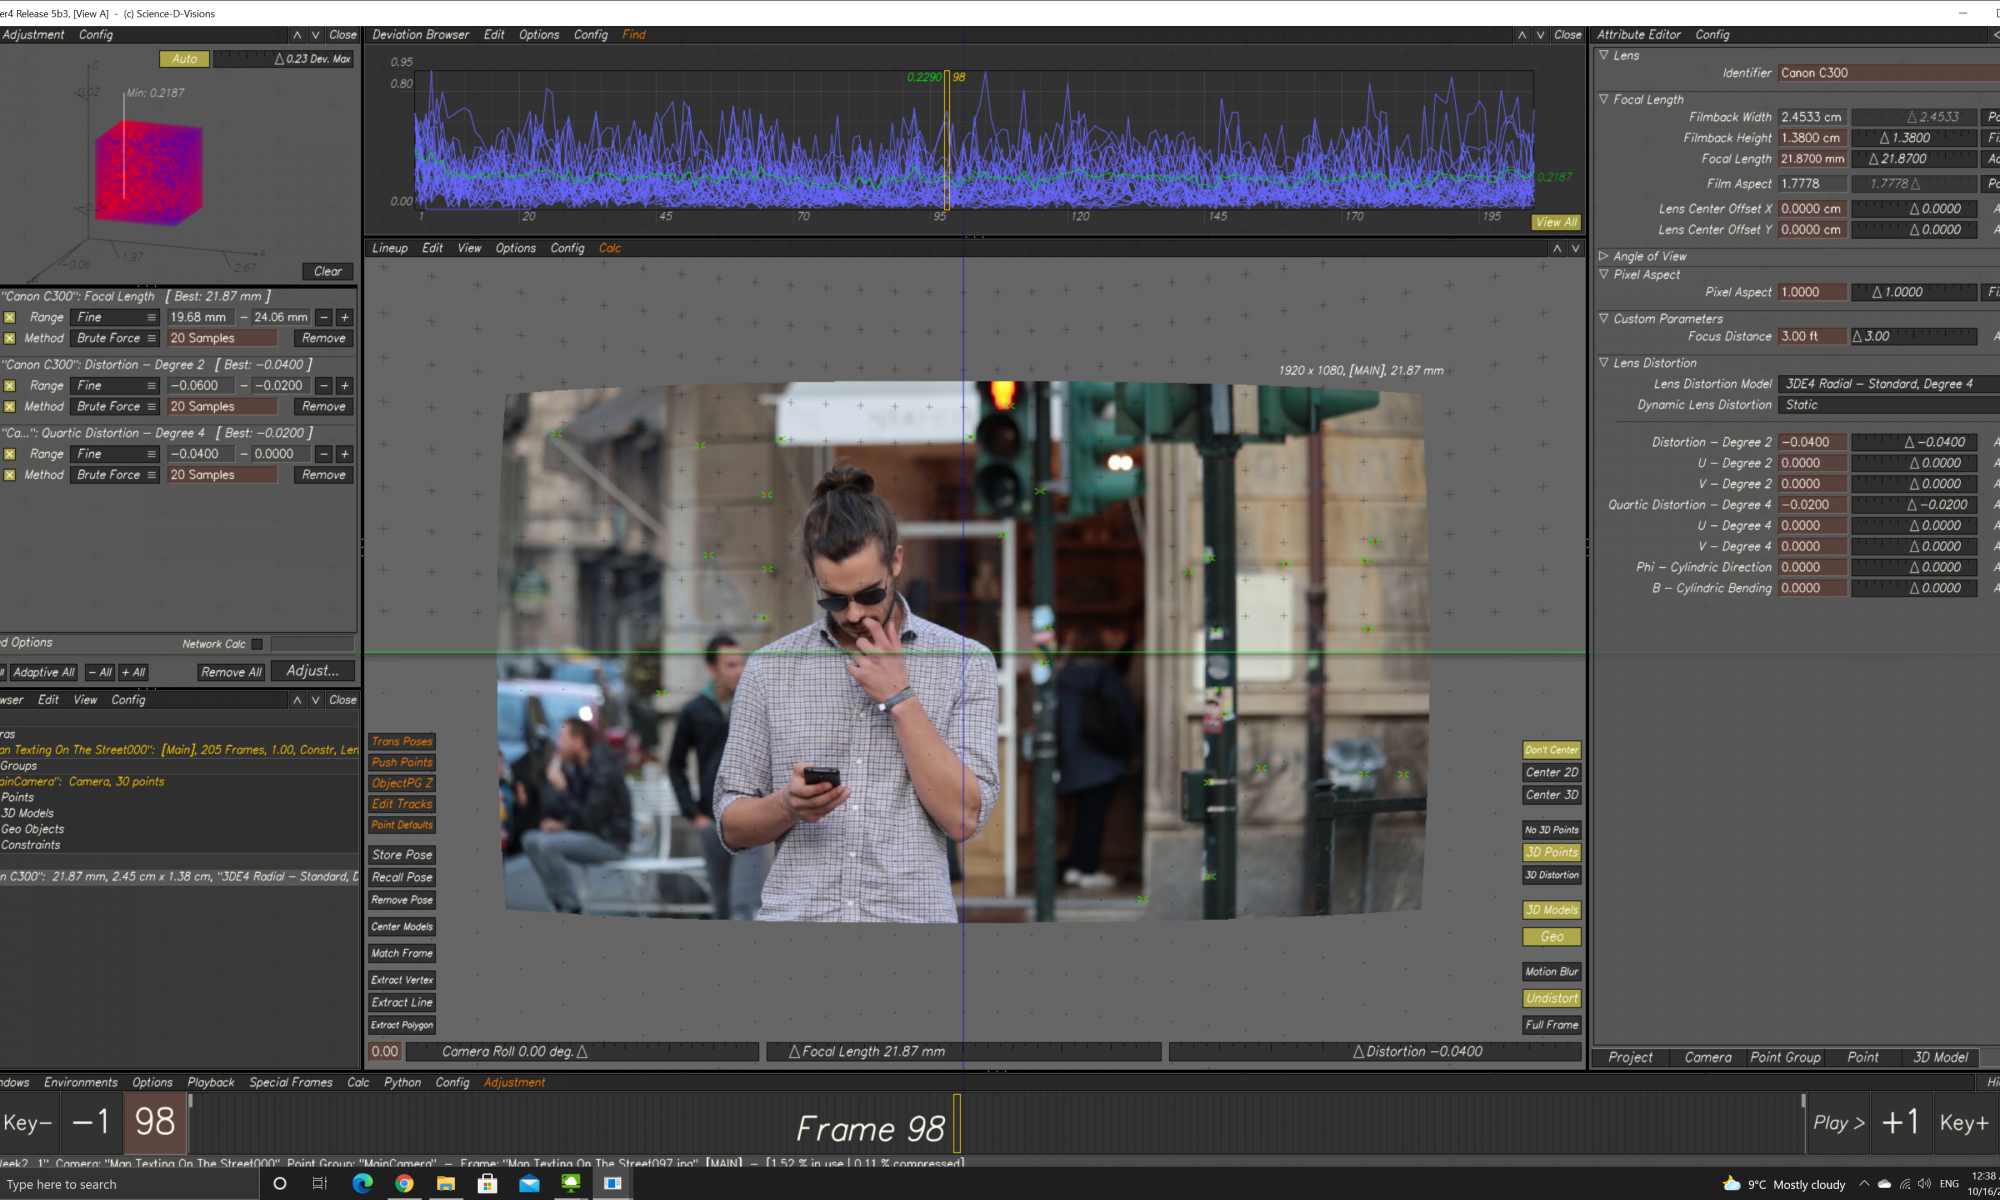
Task: Click the Focal Length delta slider triangle
Action: [x=1874, y=159]
